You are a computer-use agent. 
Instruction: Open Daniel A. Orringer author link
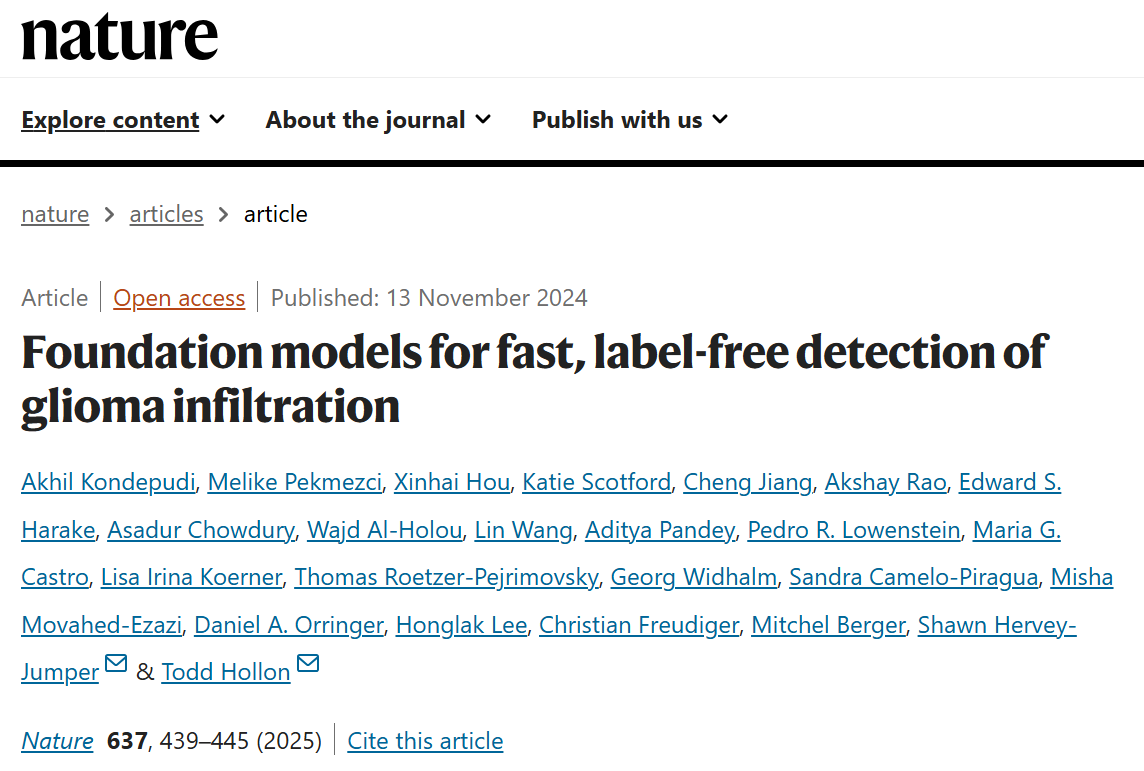[x=288, y=625]
